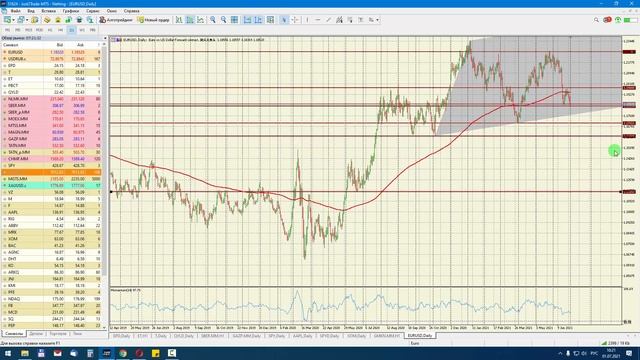This screenshot has width=640, height=360.
Task: Select the horizontal line drawing tool
Action: pos(318,20)
